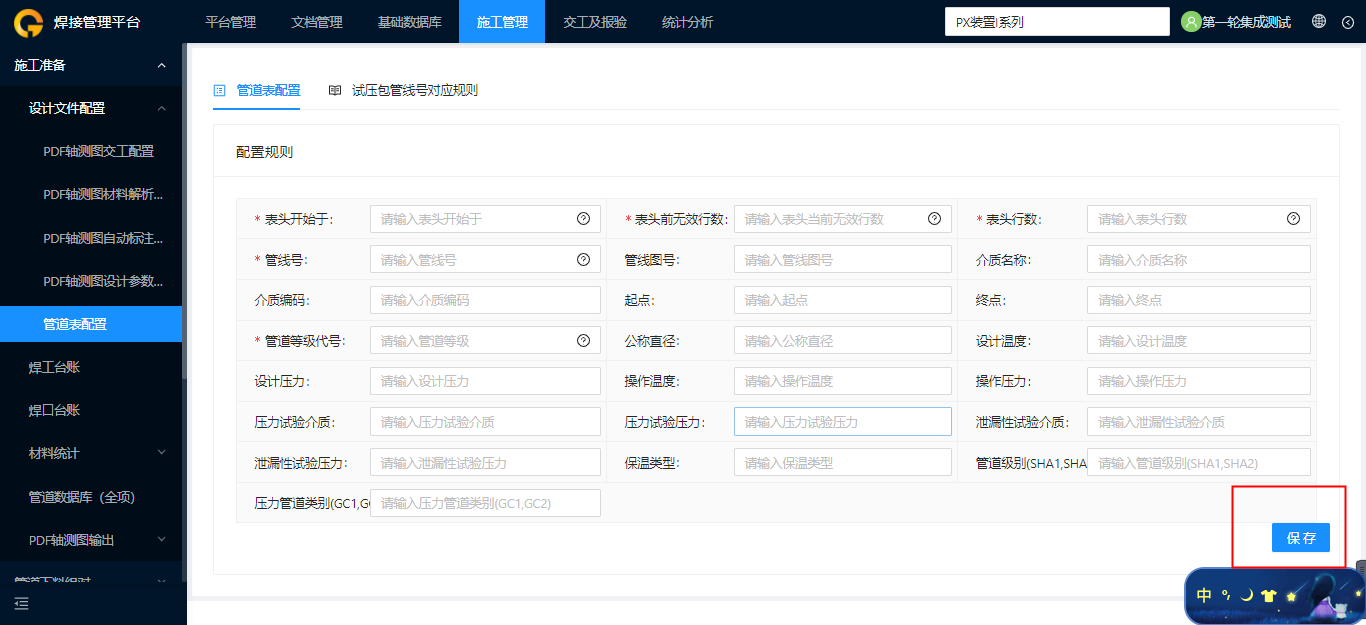This screenshot has width=1366, height=625.
Task: Select 管道表配置 in the sidebar
Action: [x=91, y=324]
